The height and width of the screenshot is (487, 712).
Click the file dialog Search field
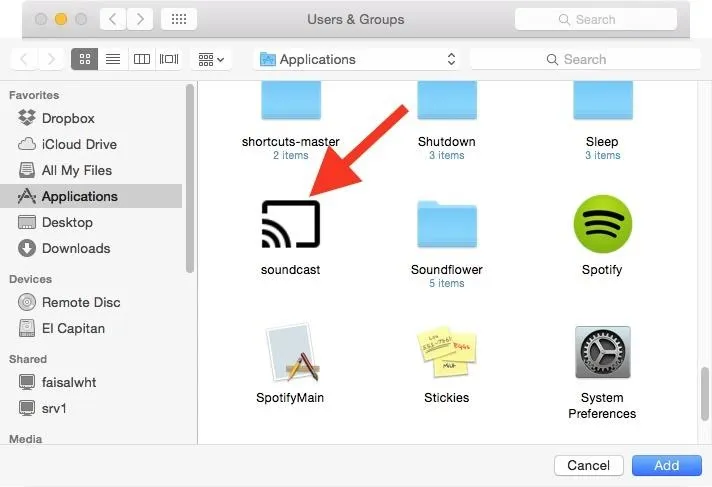pos(585,59)
